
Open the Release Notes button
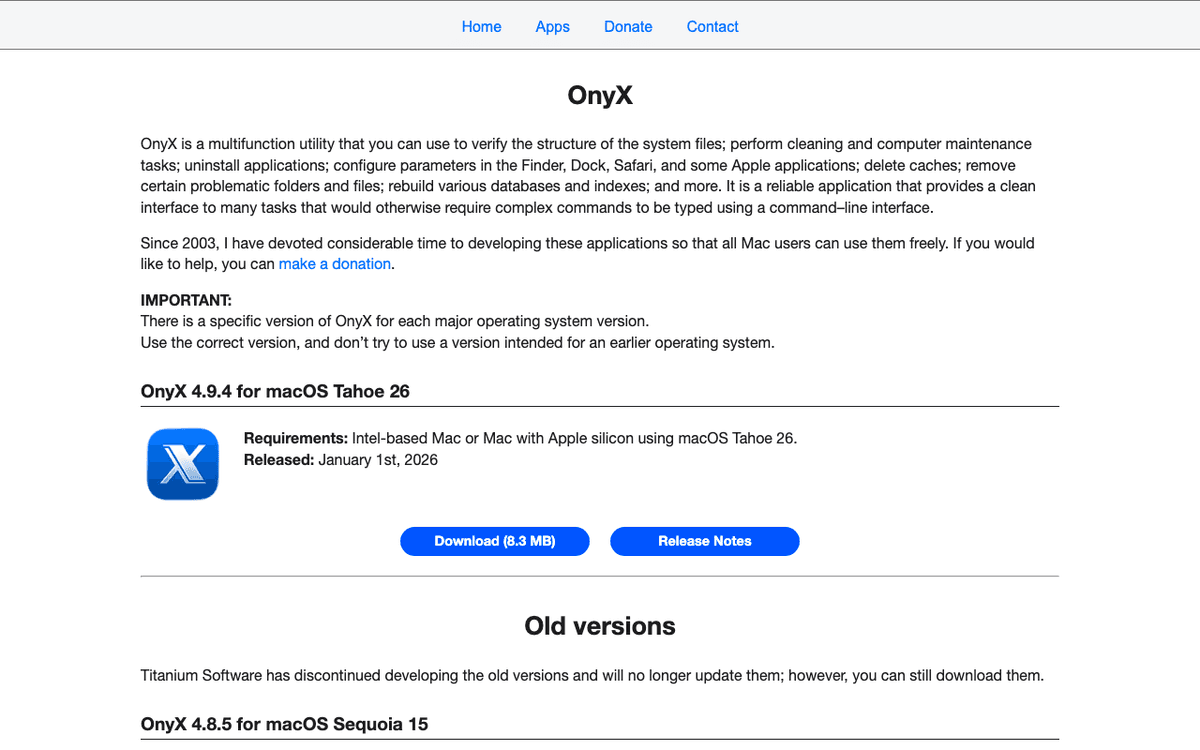tap(705, 541)
